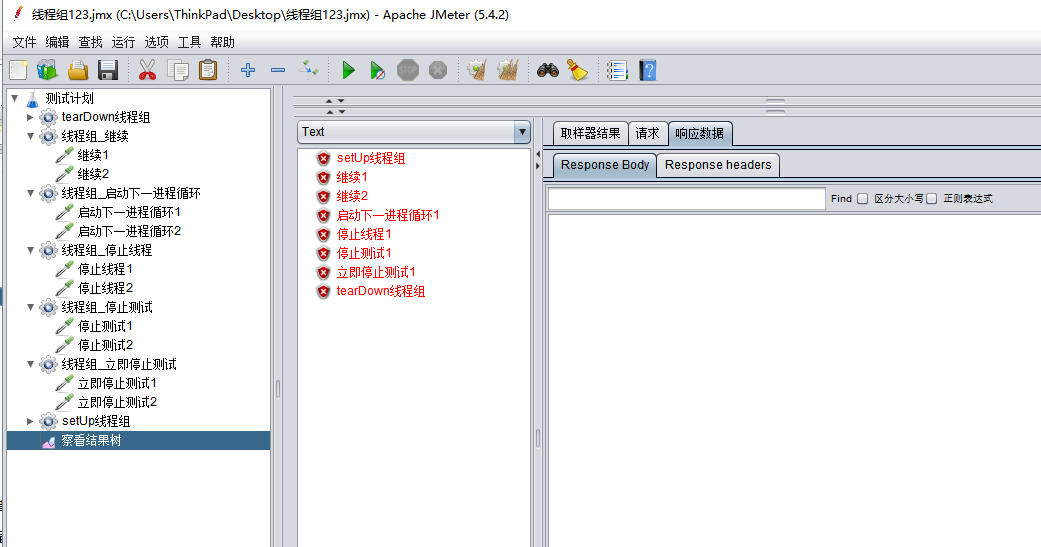Collapse the 线程组_停止测试 node

[x=31, y=307]
